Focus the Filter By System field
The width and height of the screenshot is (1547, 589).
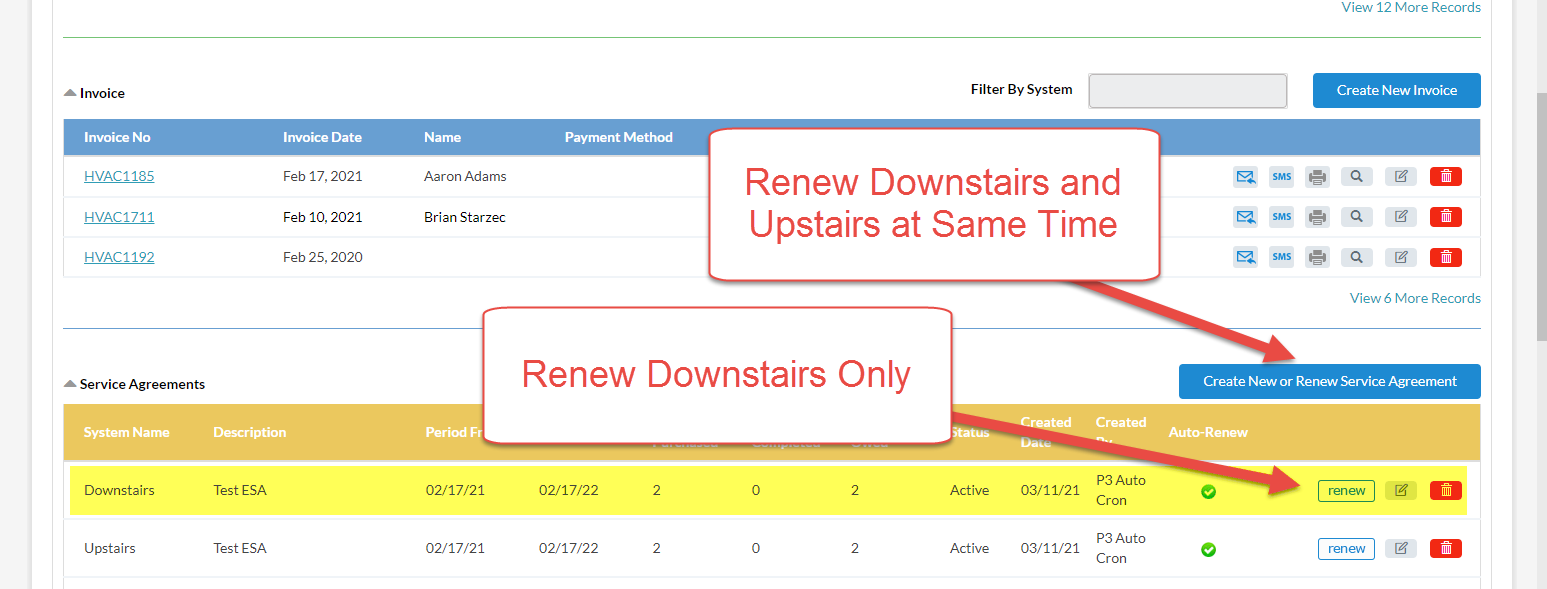[1187, 90]
